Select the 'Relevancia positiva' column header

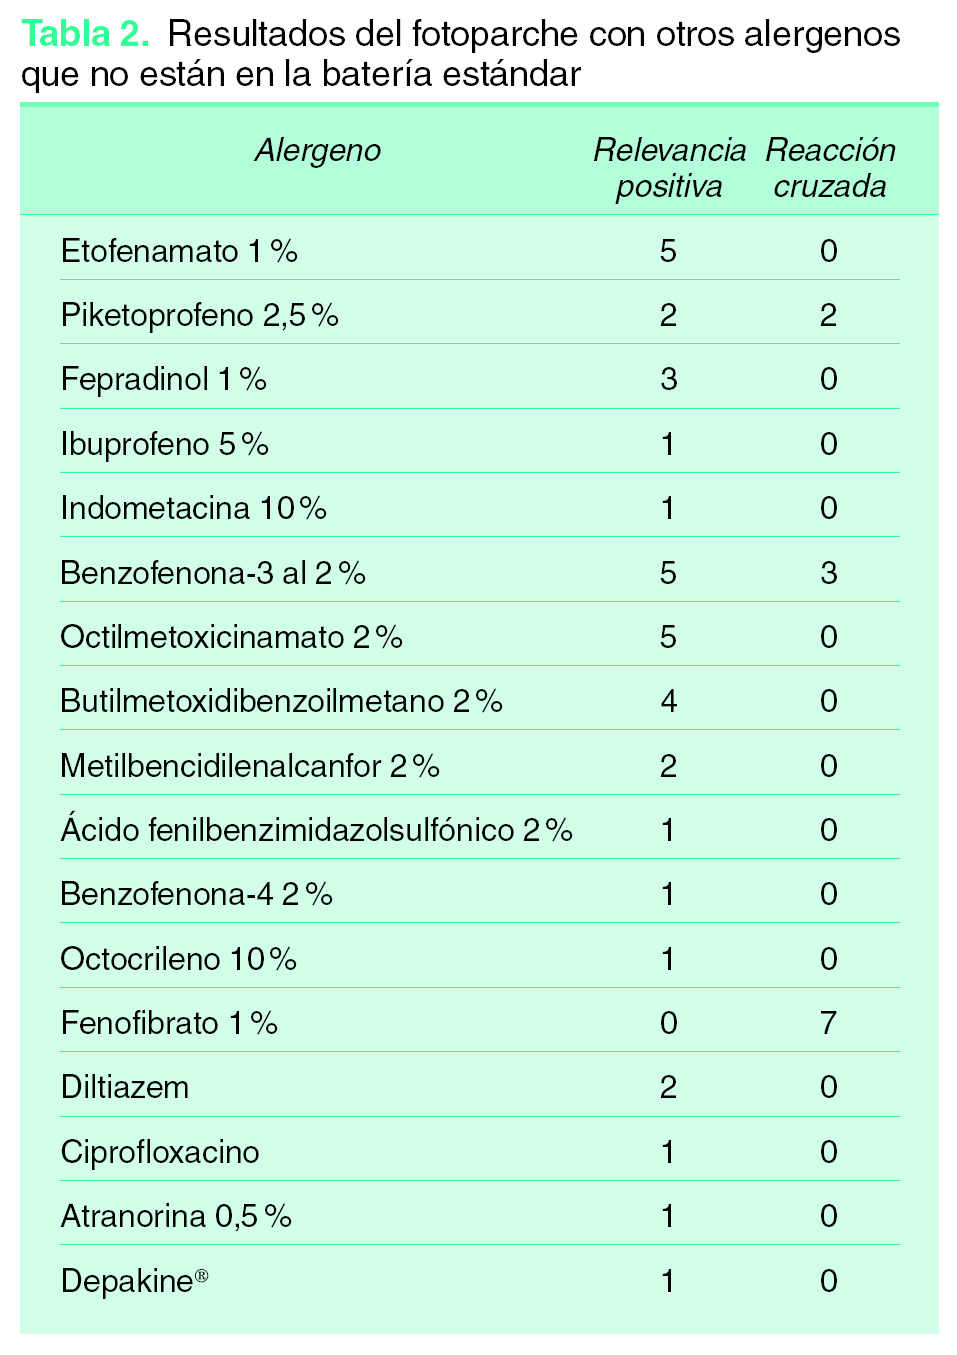pyautogui.click(x=669, y=168)
